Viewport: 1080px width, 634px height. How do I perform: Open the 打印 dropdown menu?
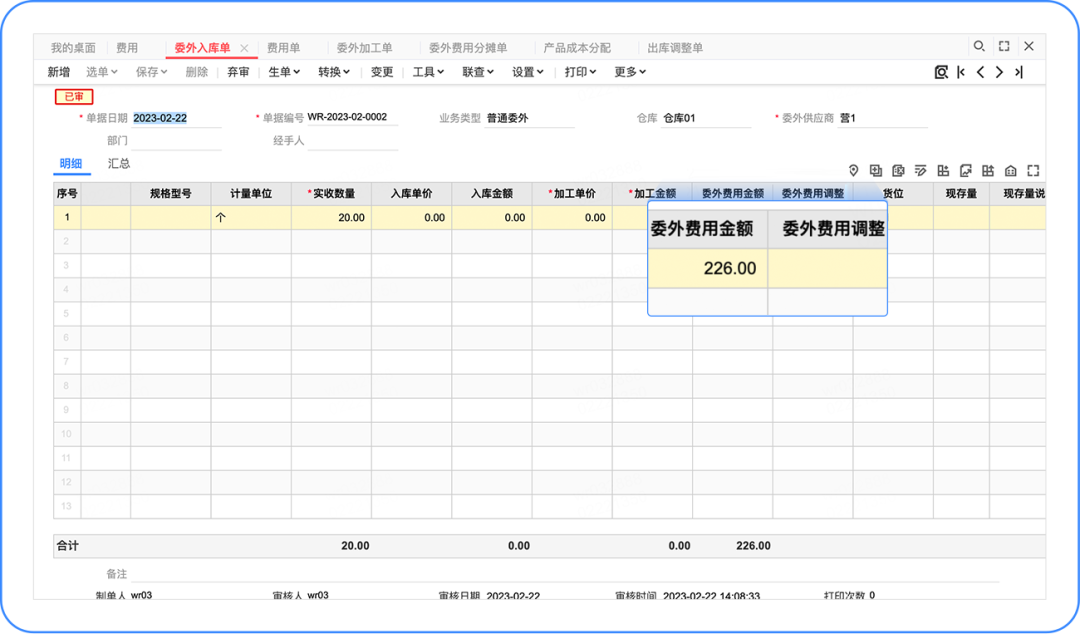[x=580, y=72]
